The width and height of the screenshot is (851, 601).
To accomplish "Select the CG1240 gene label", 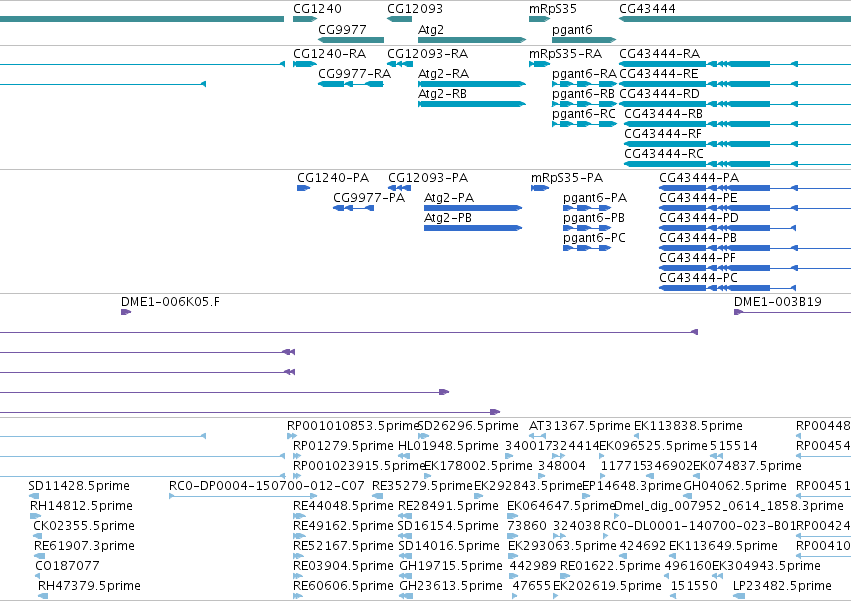I will click(317, 9).
